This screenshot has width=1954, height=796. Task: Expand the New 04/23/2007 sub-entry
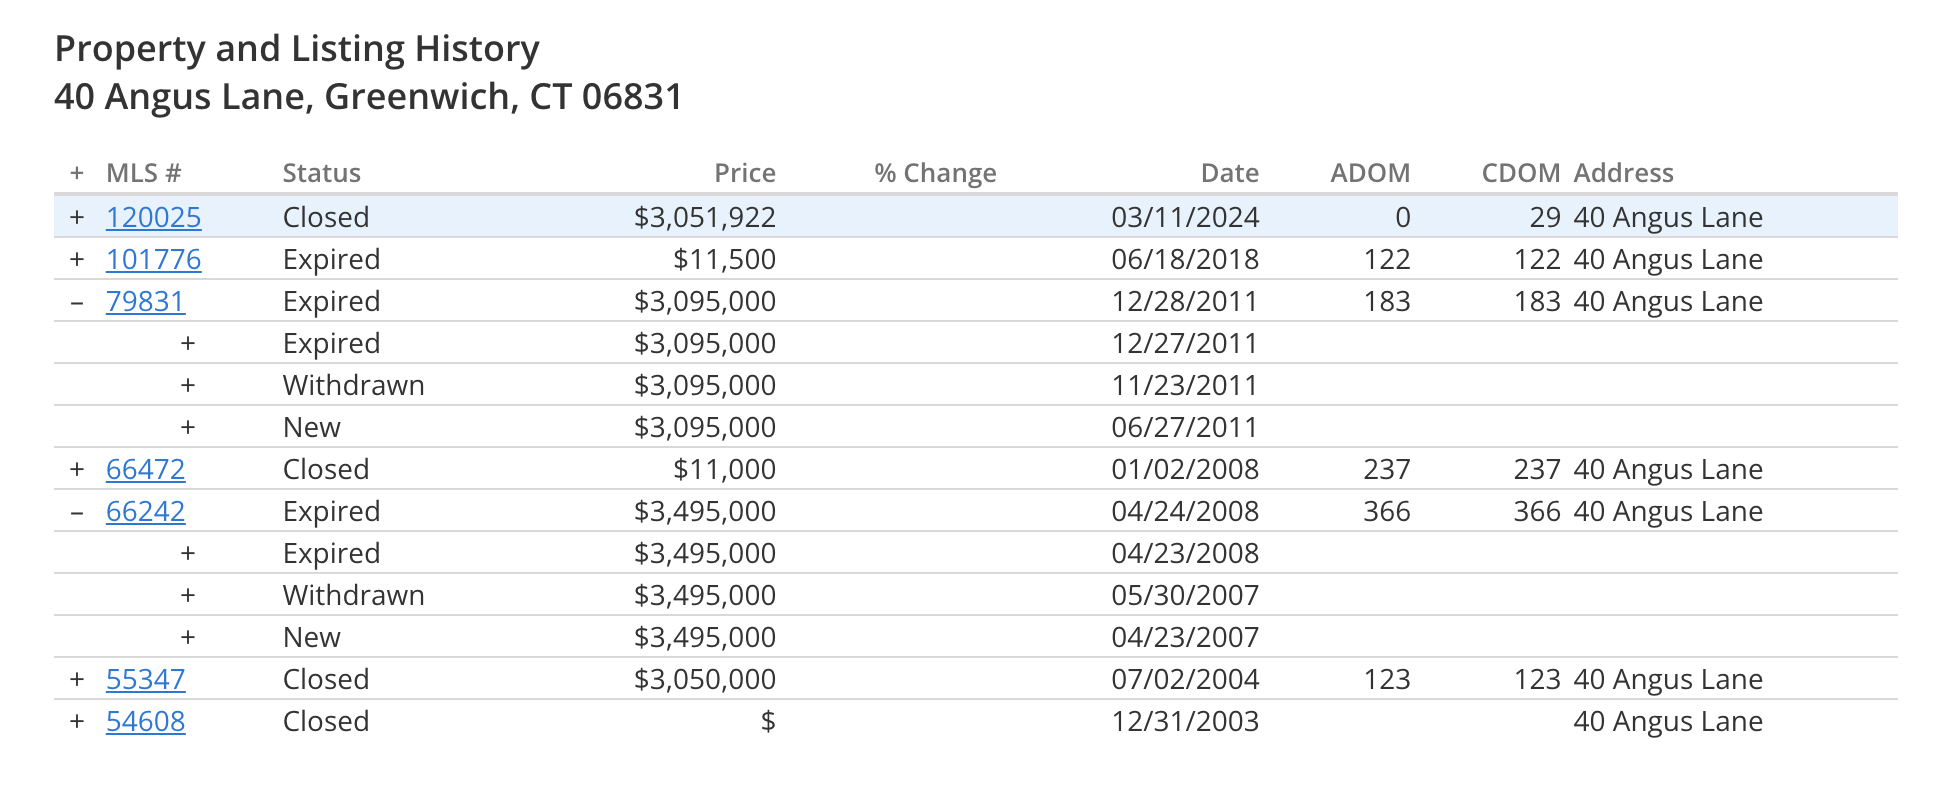pyautogui.click(x=188, y=637)
